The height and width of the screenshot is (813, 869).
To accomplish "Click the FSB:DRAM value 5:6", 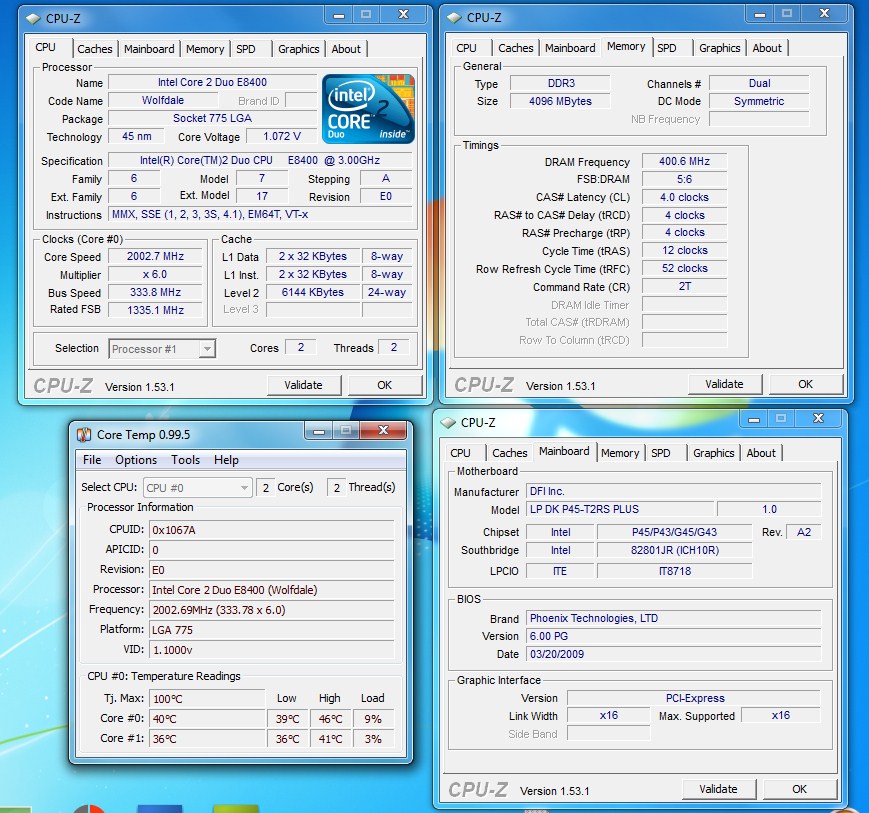I will pos(684,179).
